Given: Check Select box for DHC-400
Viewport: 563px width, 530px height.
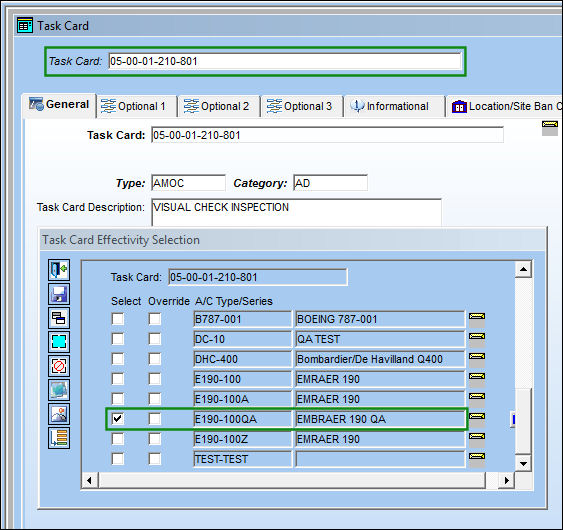Looking at the screenshot, I should point(118,359).
